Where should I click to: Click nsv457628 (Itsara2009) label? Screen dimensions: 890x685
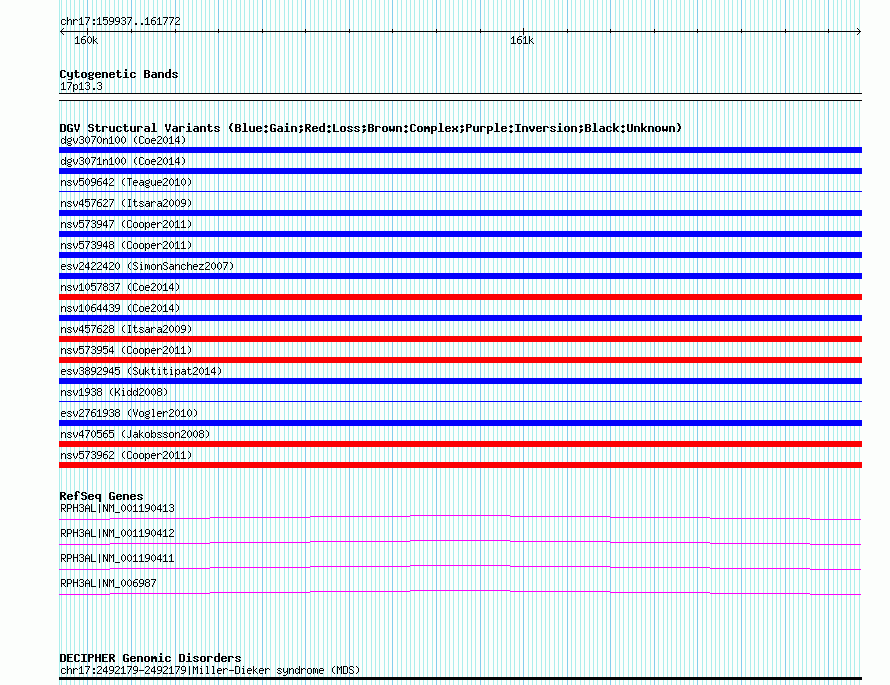(x=126, y=329)
